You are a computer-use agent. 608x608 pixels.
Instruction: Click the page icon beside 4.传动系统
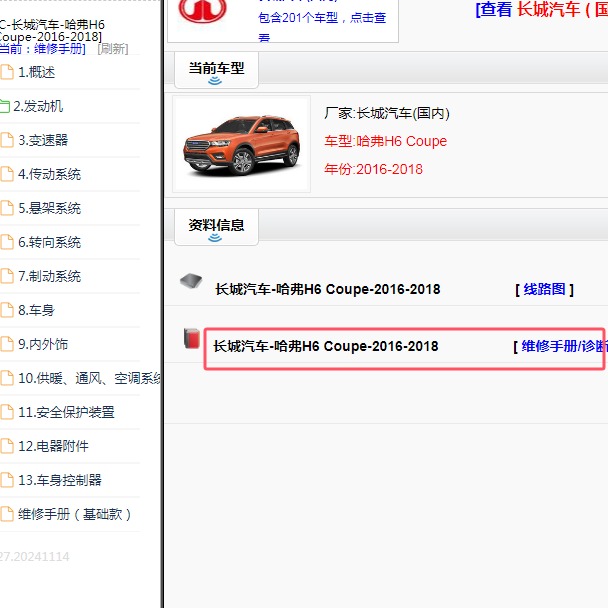tap(7, 174)
